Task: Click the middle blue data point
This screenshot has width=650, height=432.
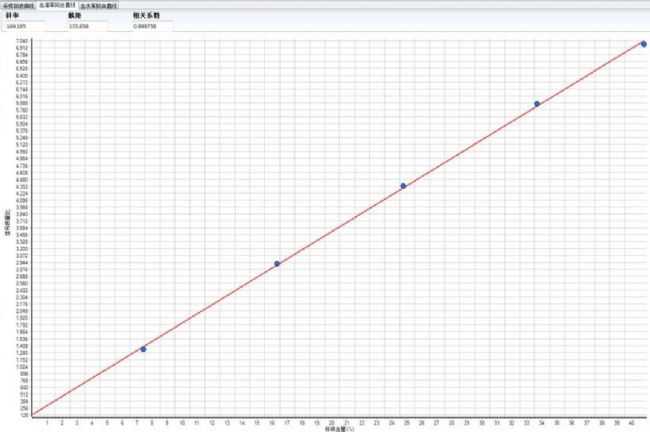Action: click(403, 186)
